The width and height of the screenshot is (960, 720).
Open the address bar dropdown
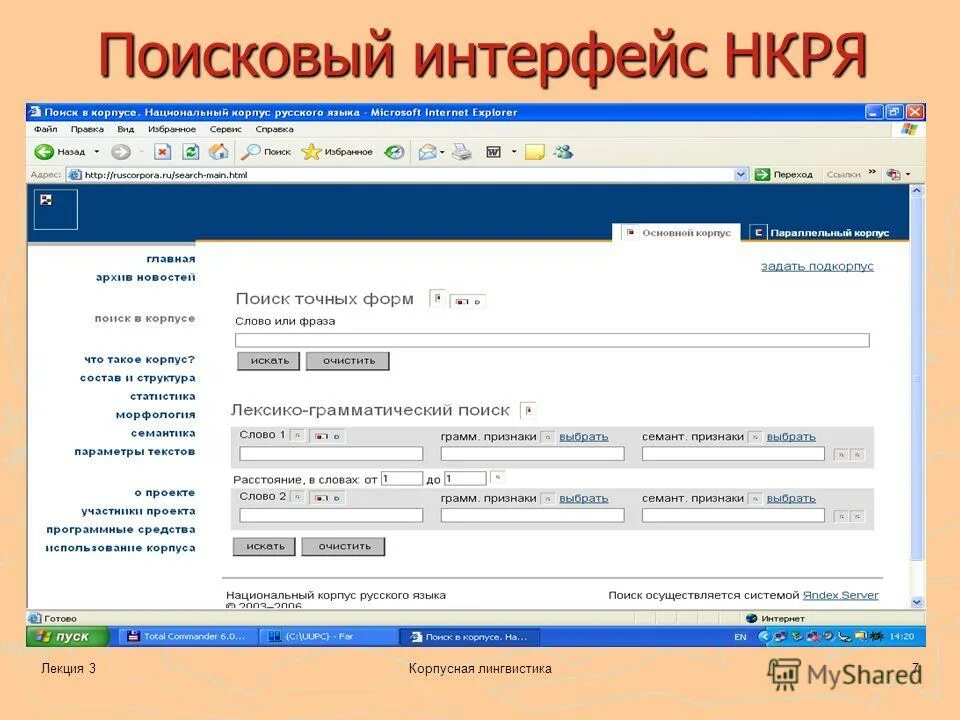point(742,172)
